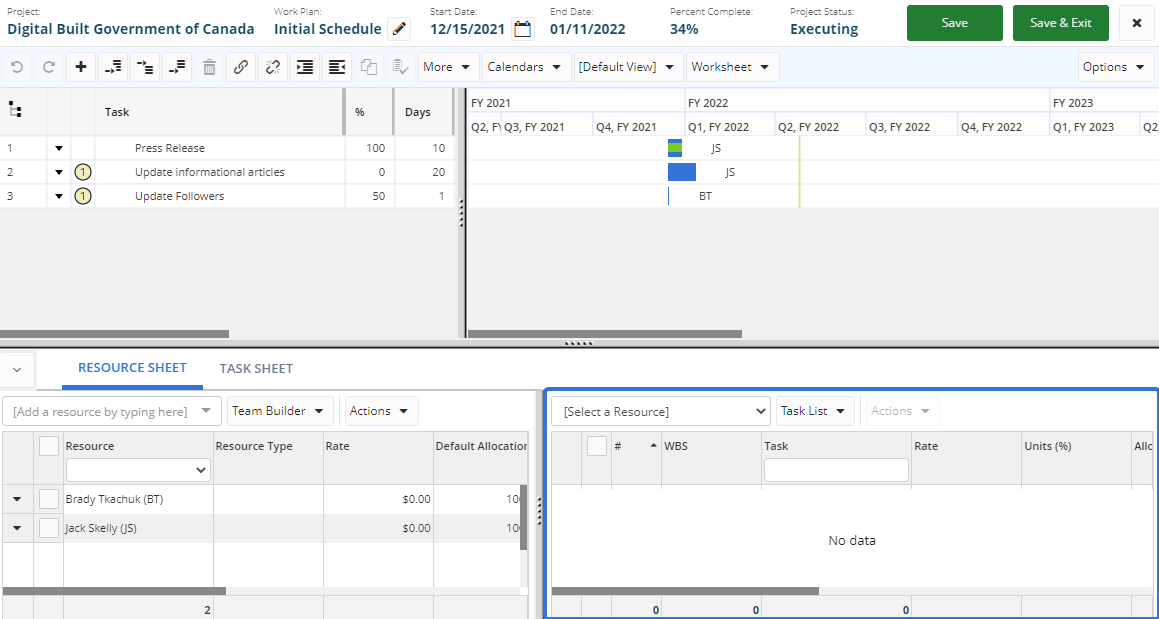This screenshot has height=619, width=1159.
Task: Click the add task plus icon
Action: click(81, 67)
